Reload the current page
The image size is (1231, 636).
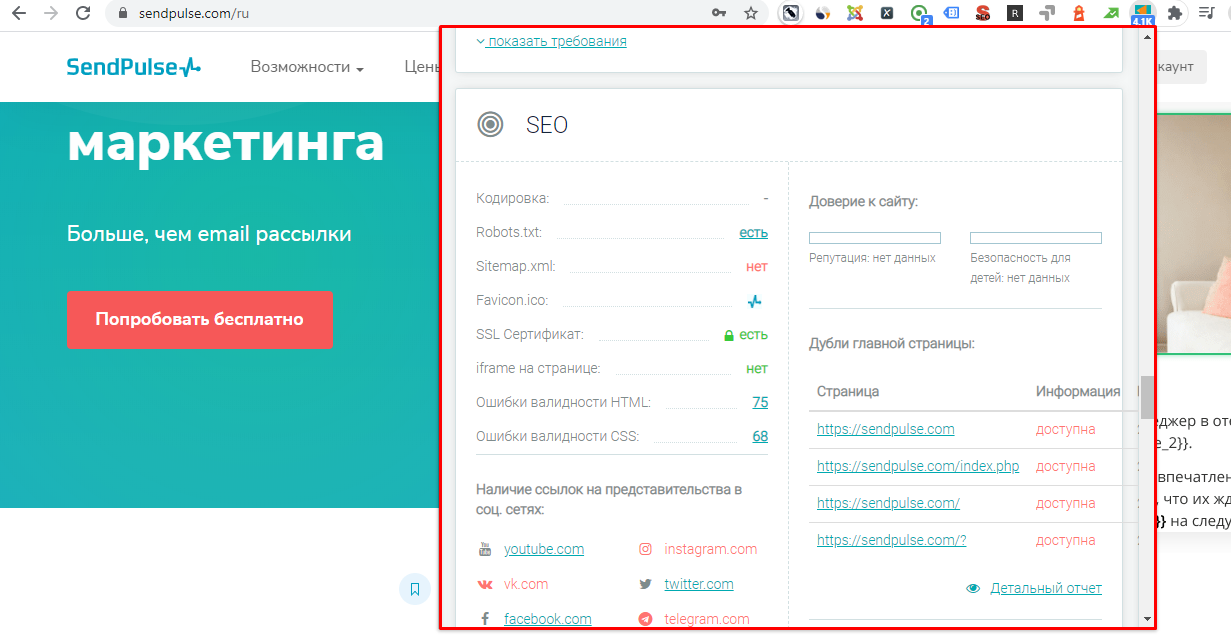tap(84, 13)
